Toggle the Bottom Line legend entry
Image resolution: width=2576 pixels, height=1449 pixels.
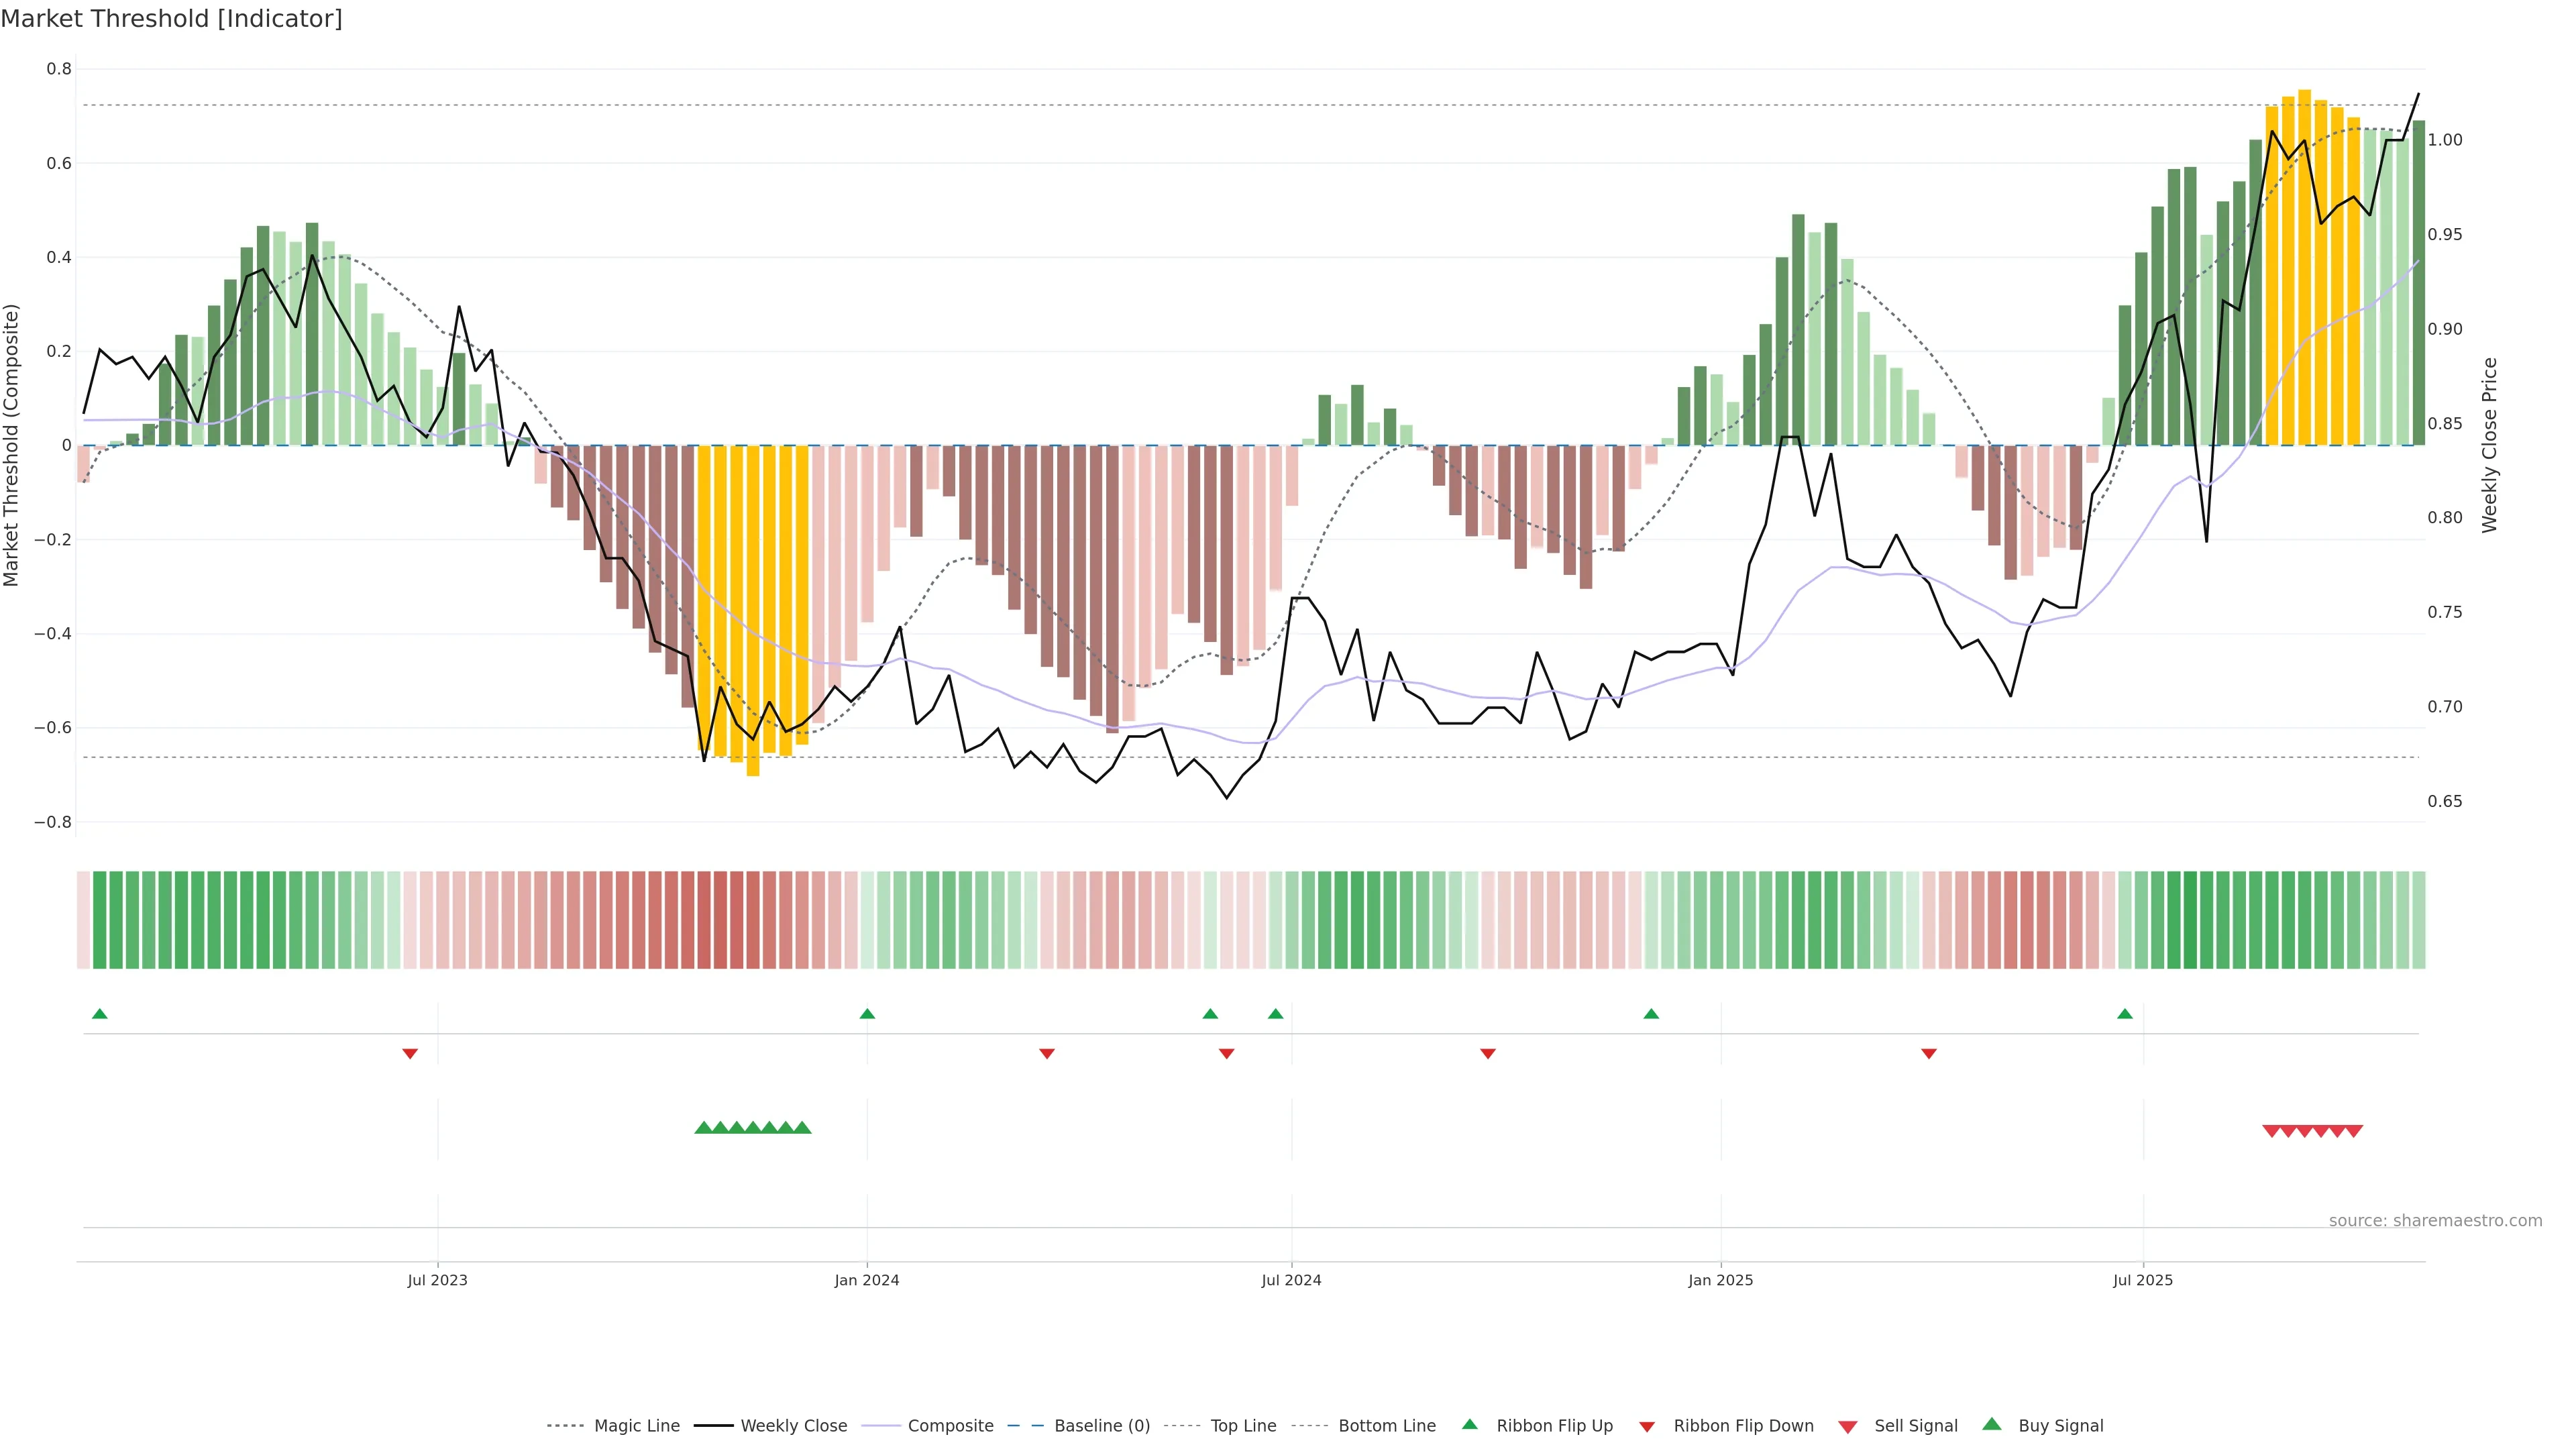point(1386,1426)
